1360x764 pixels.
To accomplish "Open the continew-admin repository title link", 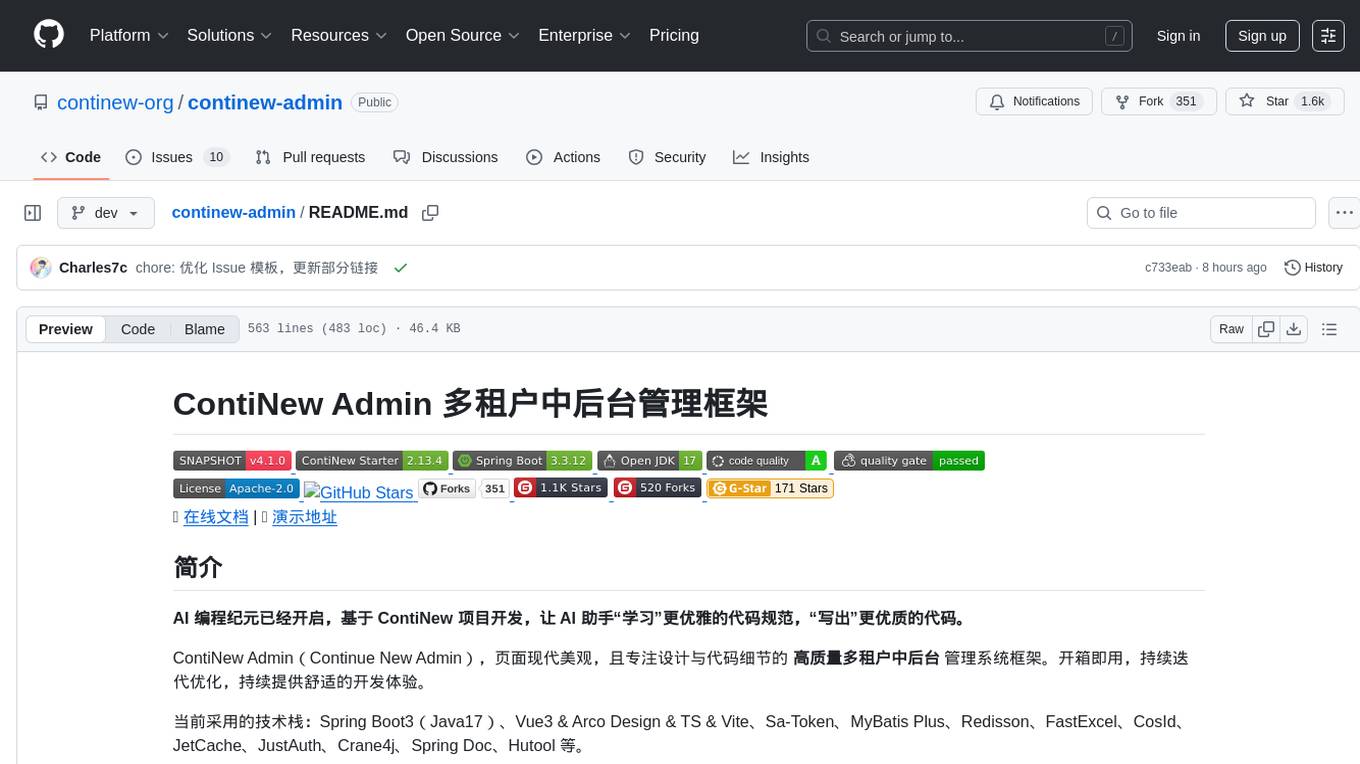I will (x=265, y=102).
